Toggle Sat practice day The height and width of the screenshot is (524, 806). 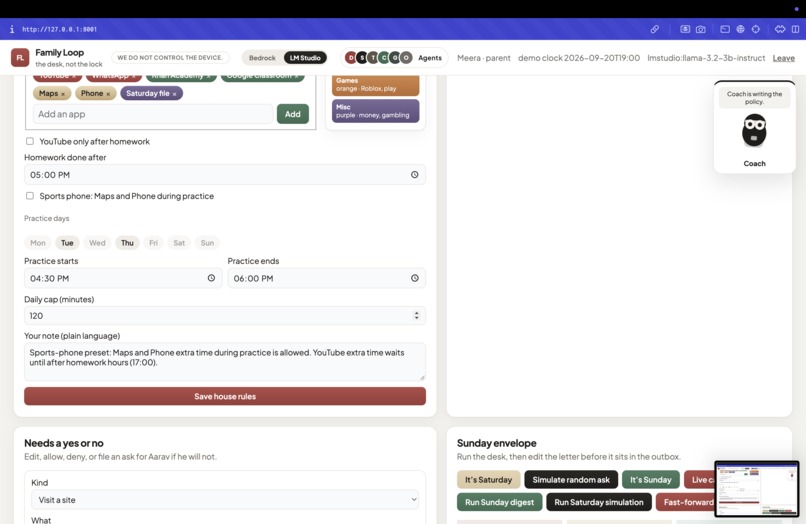coord(179,243)
